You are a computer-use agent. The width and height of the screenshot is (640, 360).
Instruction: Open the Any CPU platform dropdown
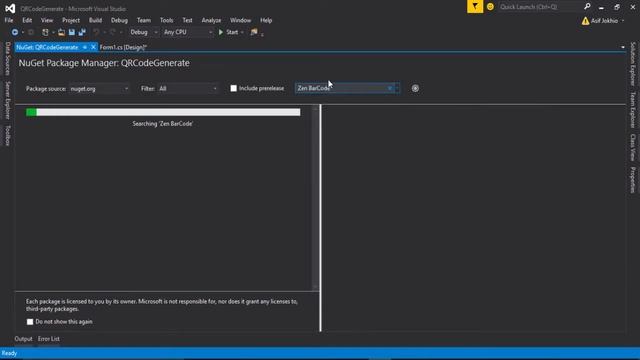[188, 32]
